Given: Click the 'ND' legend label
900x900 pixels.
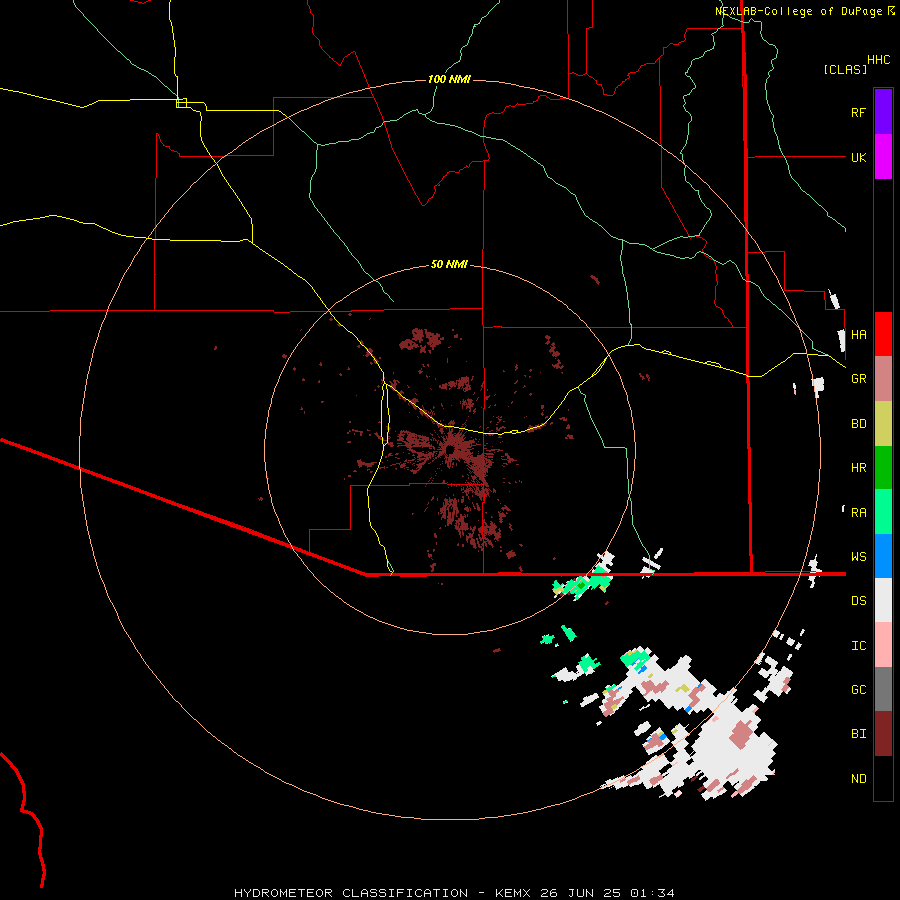Looking at the screenshot, I should coord(858,779).
